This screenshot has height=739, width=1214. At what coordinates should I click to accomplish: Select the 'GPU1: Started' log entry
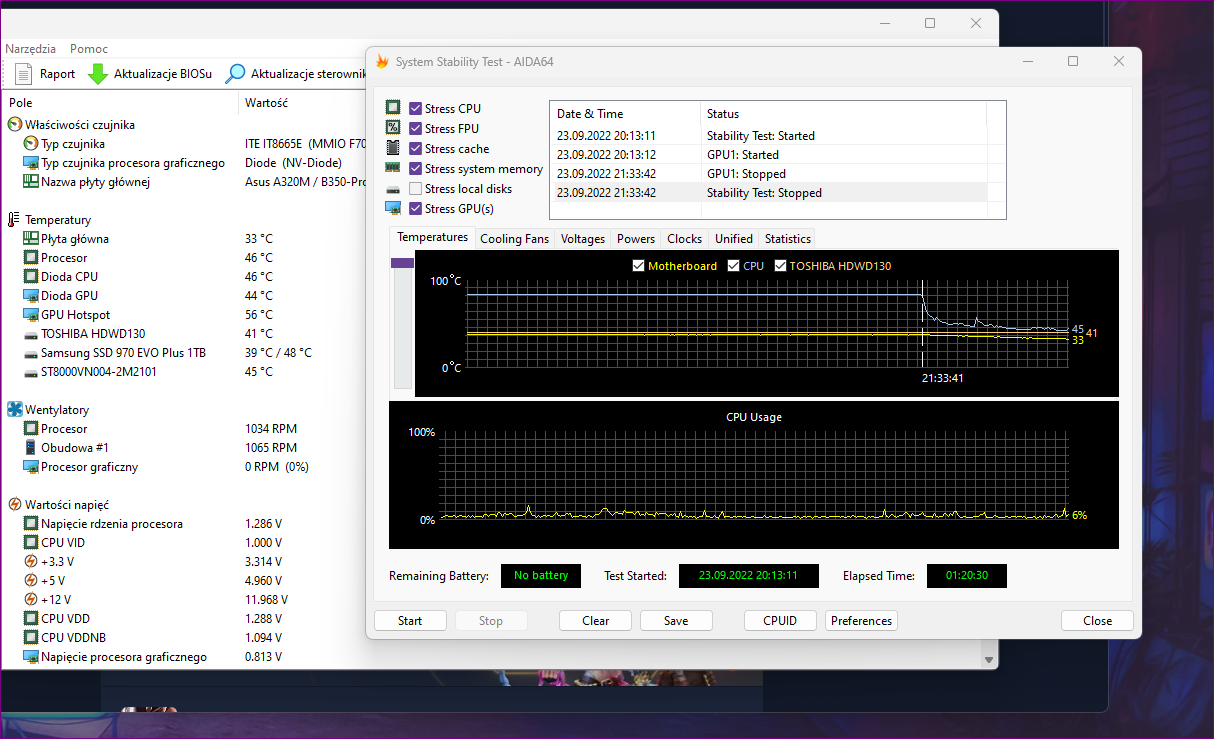pos(768,155)
